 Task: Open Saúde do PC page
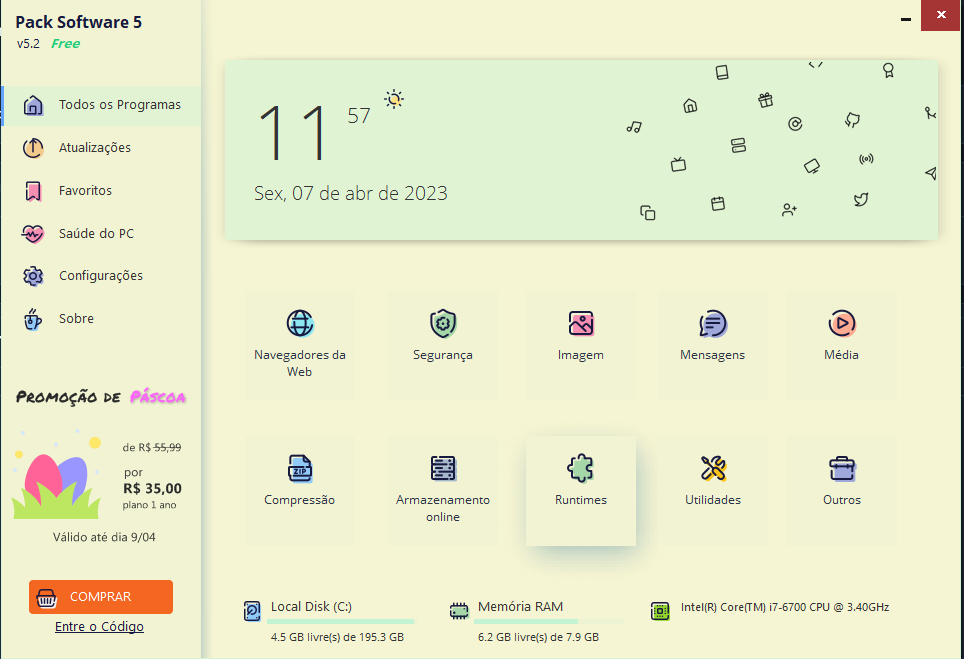(101, 234)
